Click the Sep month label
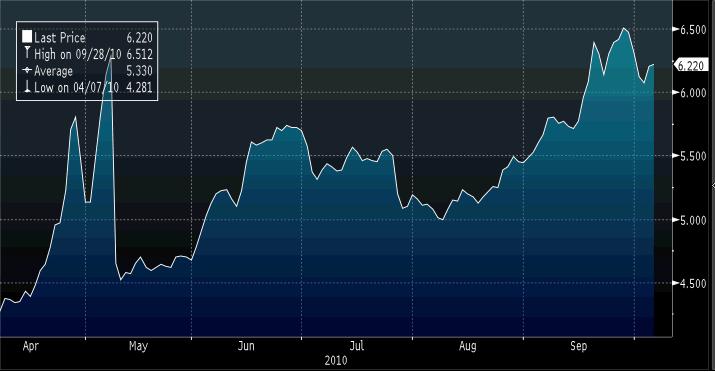715x372 pixels. coord(578,346)
